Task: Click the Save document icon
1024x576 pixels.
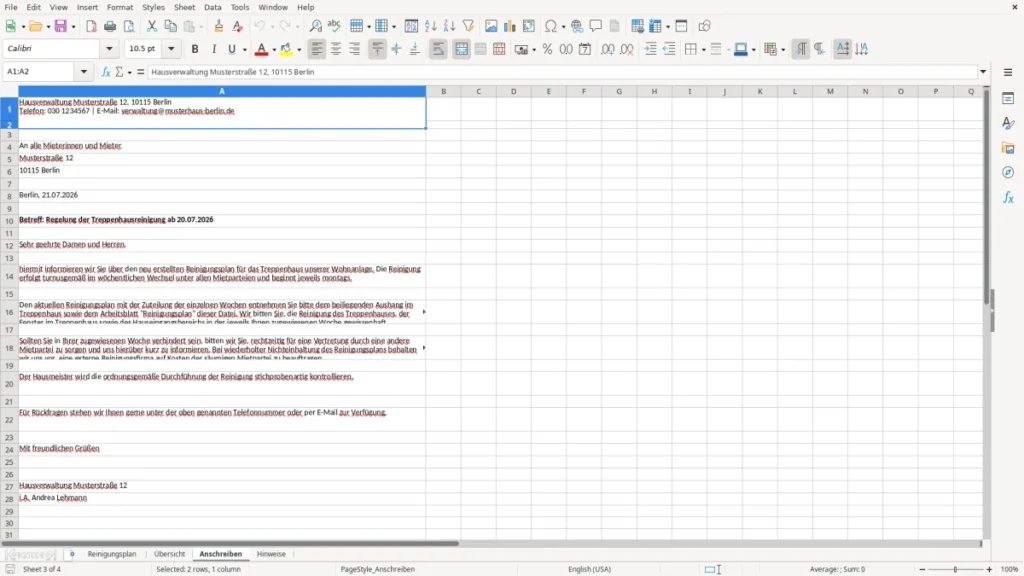Action: (x=61, y=26)
